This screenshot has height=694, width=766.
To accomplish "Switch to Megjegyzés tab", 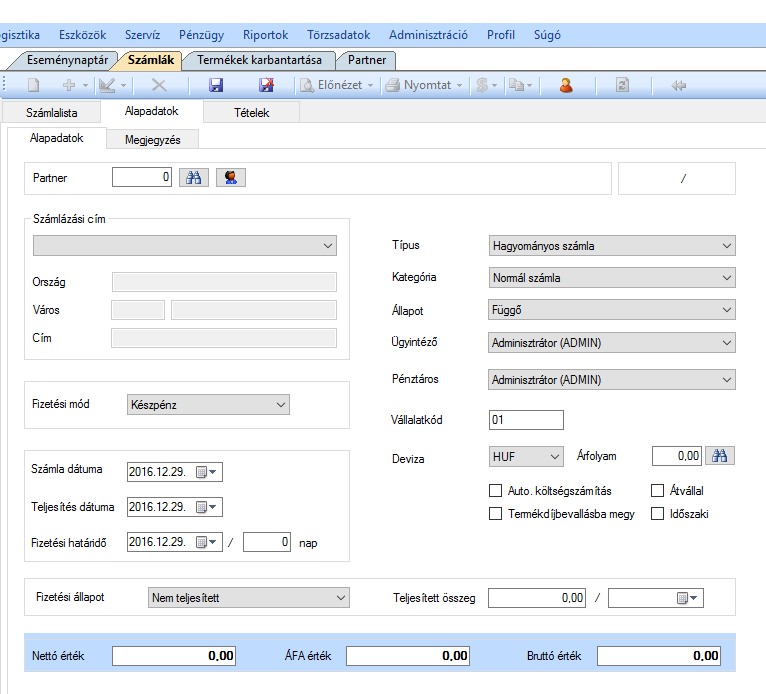I will 152,140.
